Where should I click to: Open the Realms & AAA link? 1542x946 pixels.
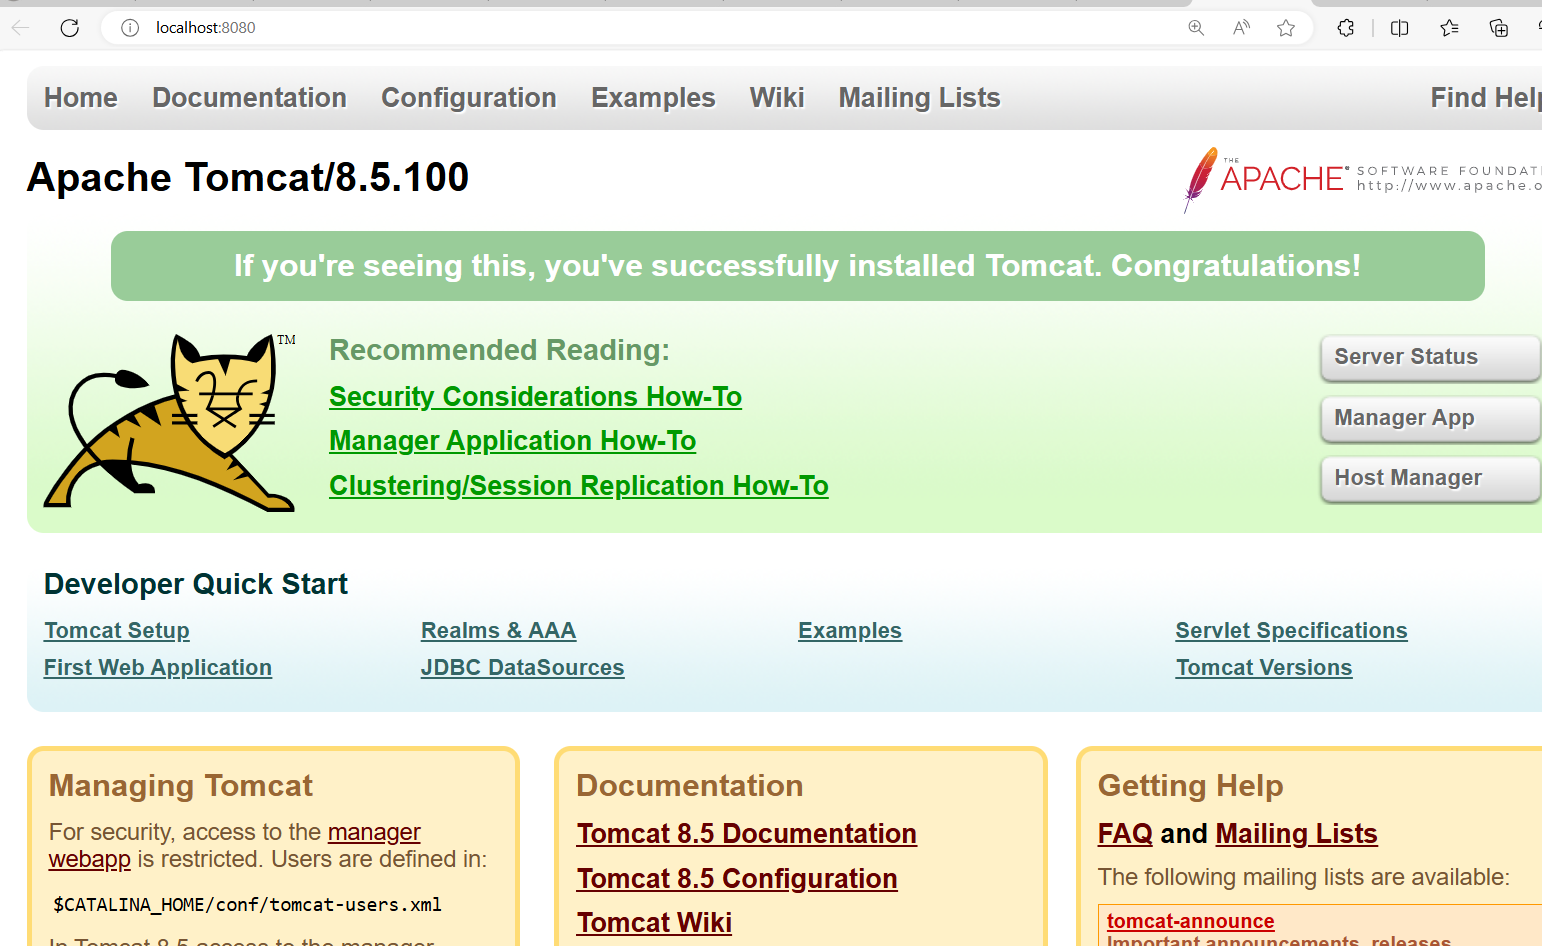click(x=498, y=631)
